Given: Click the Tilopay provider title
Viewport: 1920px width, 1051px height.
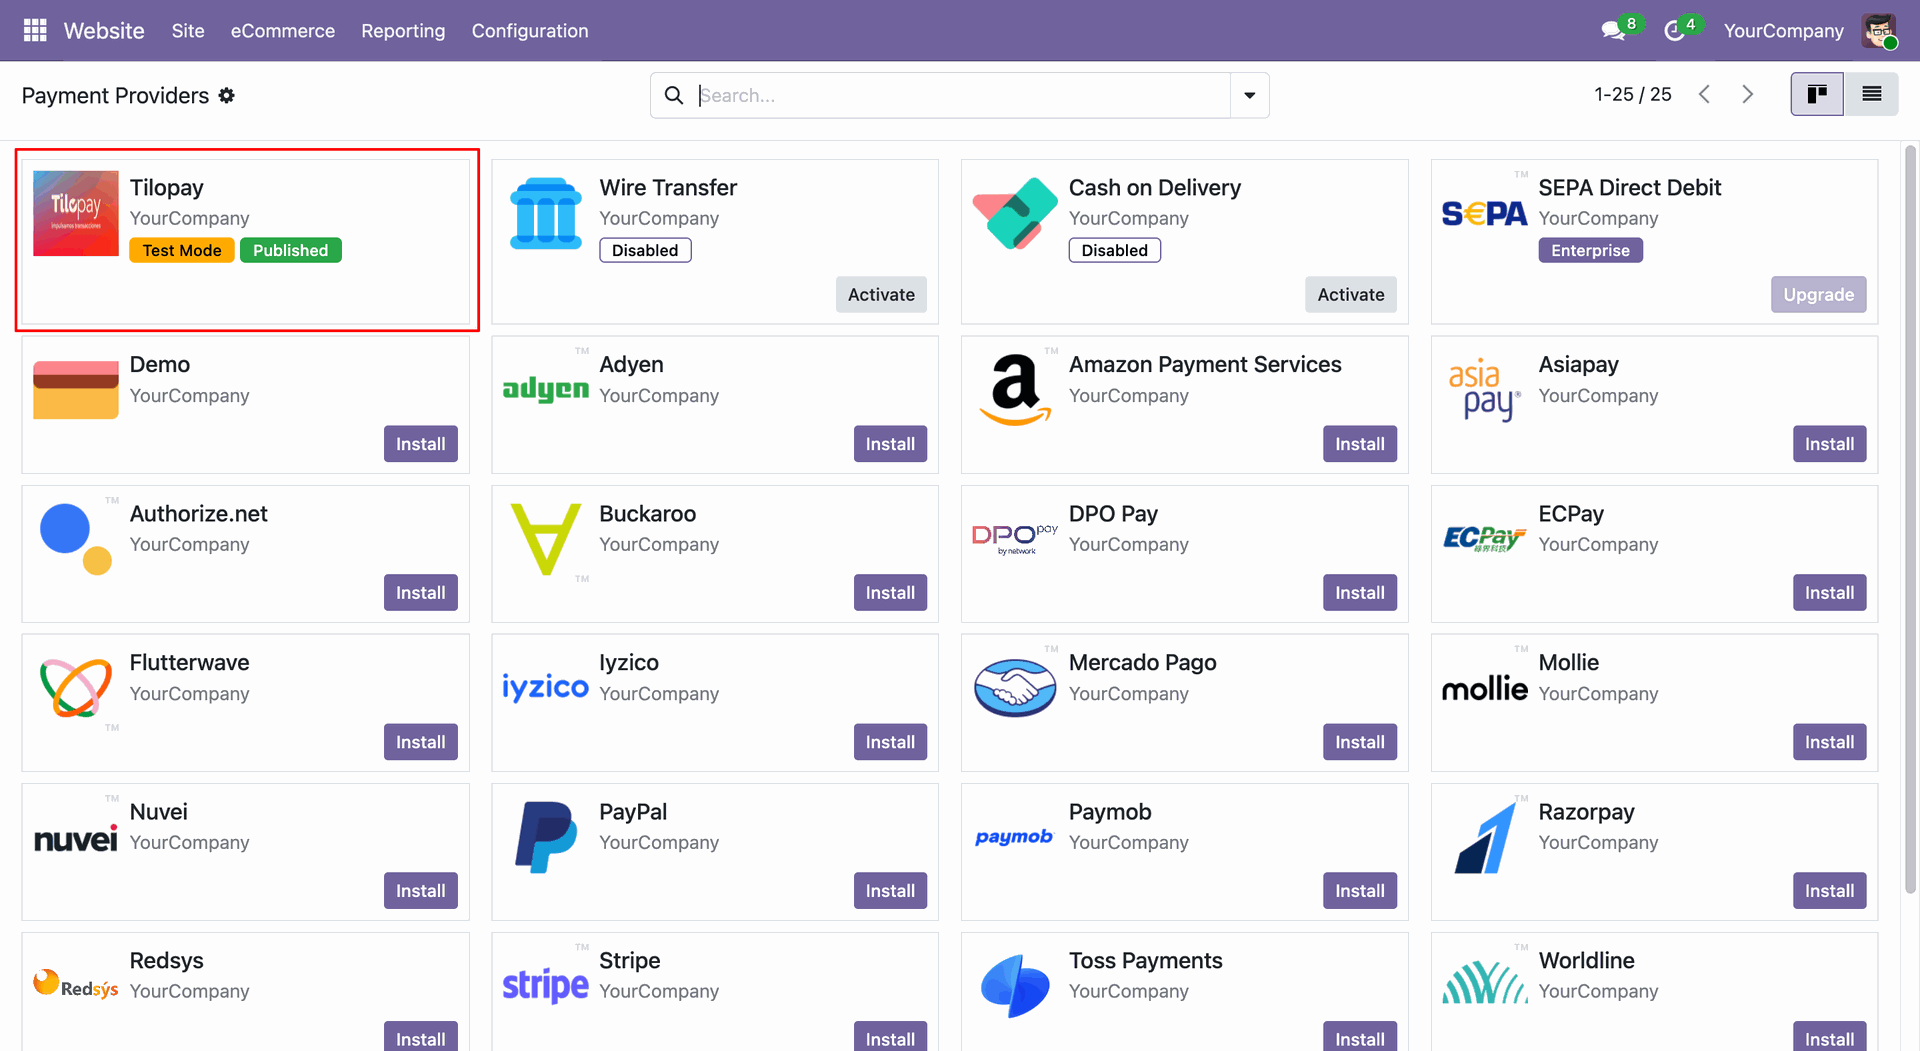Looking at the screenshot, I should pyautogui.click(x=166, y=187).
